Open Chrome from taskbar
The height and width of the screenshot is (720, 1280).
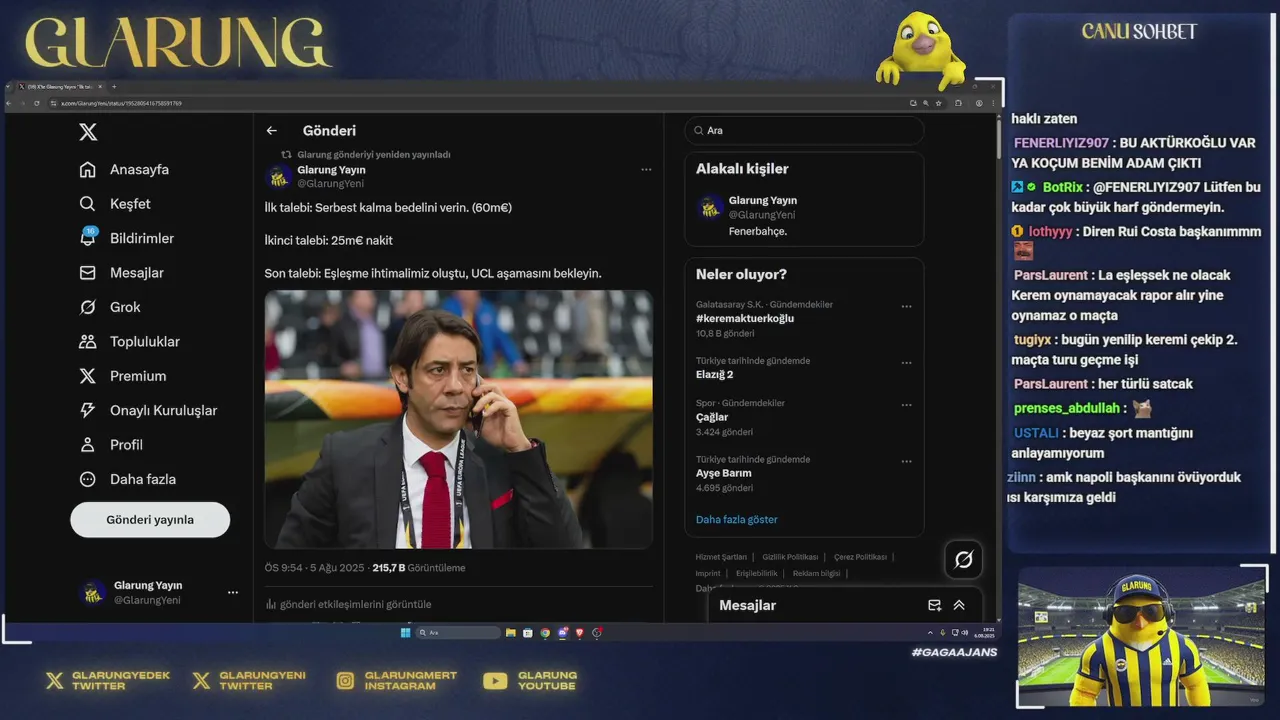point(545,632)
